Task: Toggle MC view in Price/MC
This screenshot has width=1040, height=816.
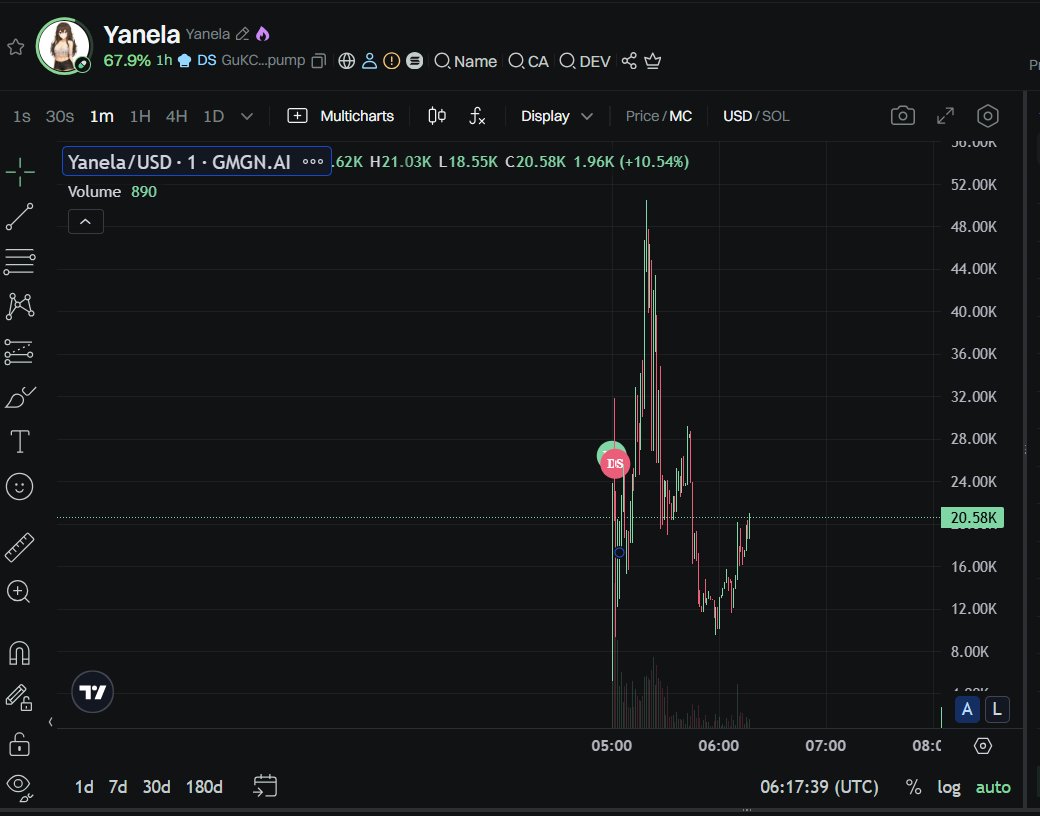Action: tap(681, 116)
